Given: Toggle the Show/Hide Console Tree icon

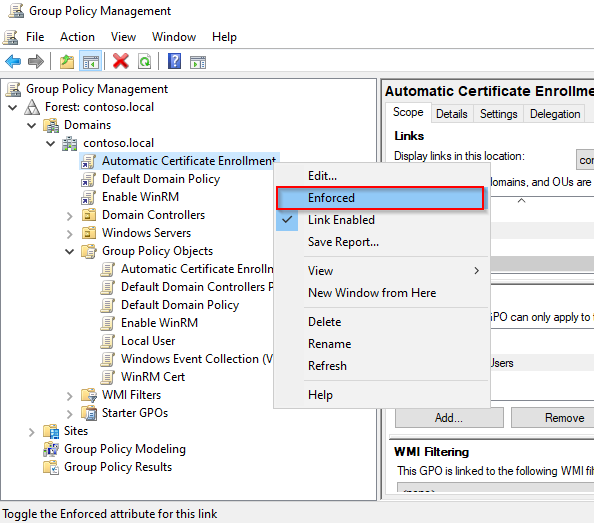Looking at the screenshot, I should (x=91, y=61).
